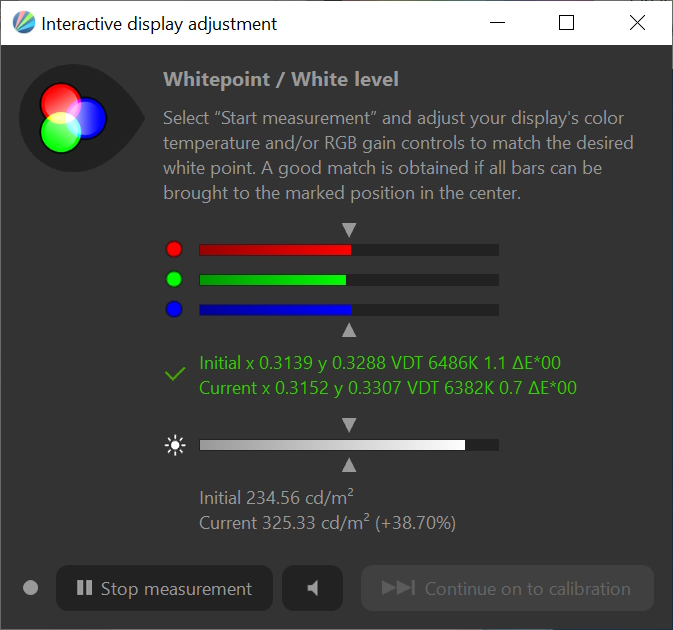The image size is (673, 630).
Task: Click the gray status dot beside Stop measurement
Action: click(x=30, y=588)
